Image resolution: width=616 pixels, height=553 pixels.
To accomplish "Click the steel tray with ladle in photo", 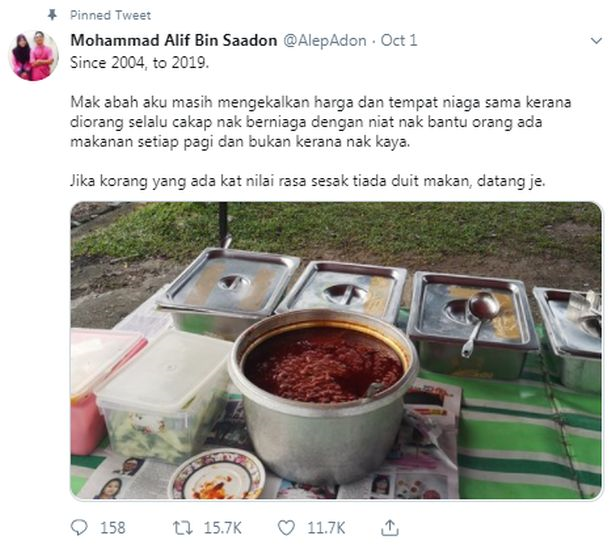I will [471, 324].
